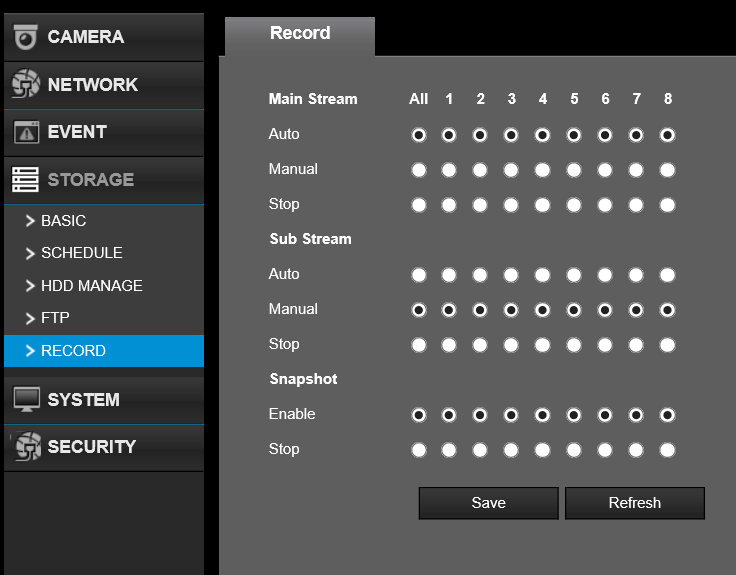Viewport: 736px width, 575px height.
Task: Collapse the STORAGE menu section
Action: coord(104,180)
